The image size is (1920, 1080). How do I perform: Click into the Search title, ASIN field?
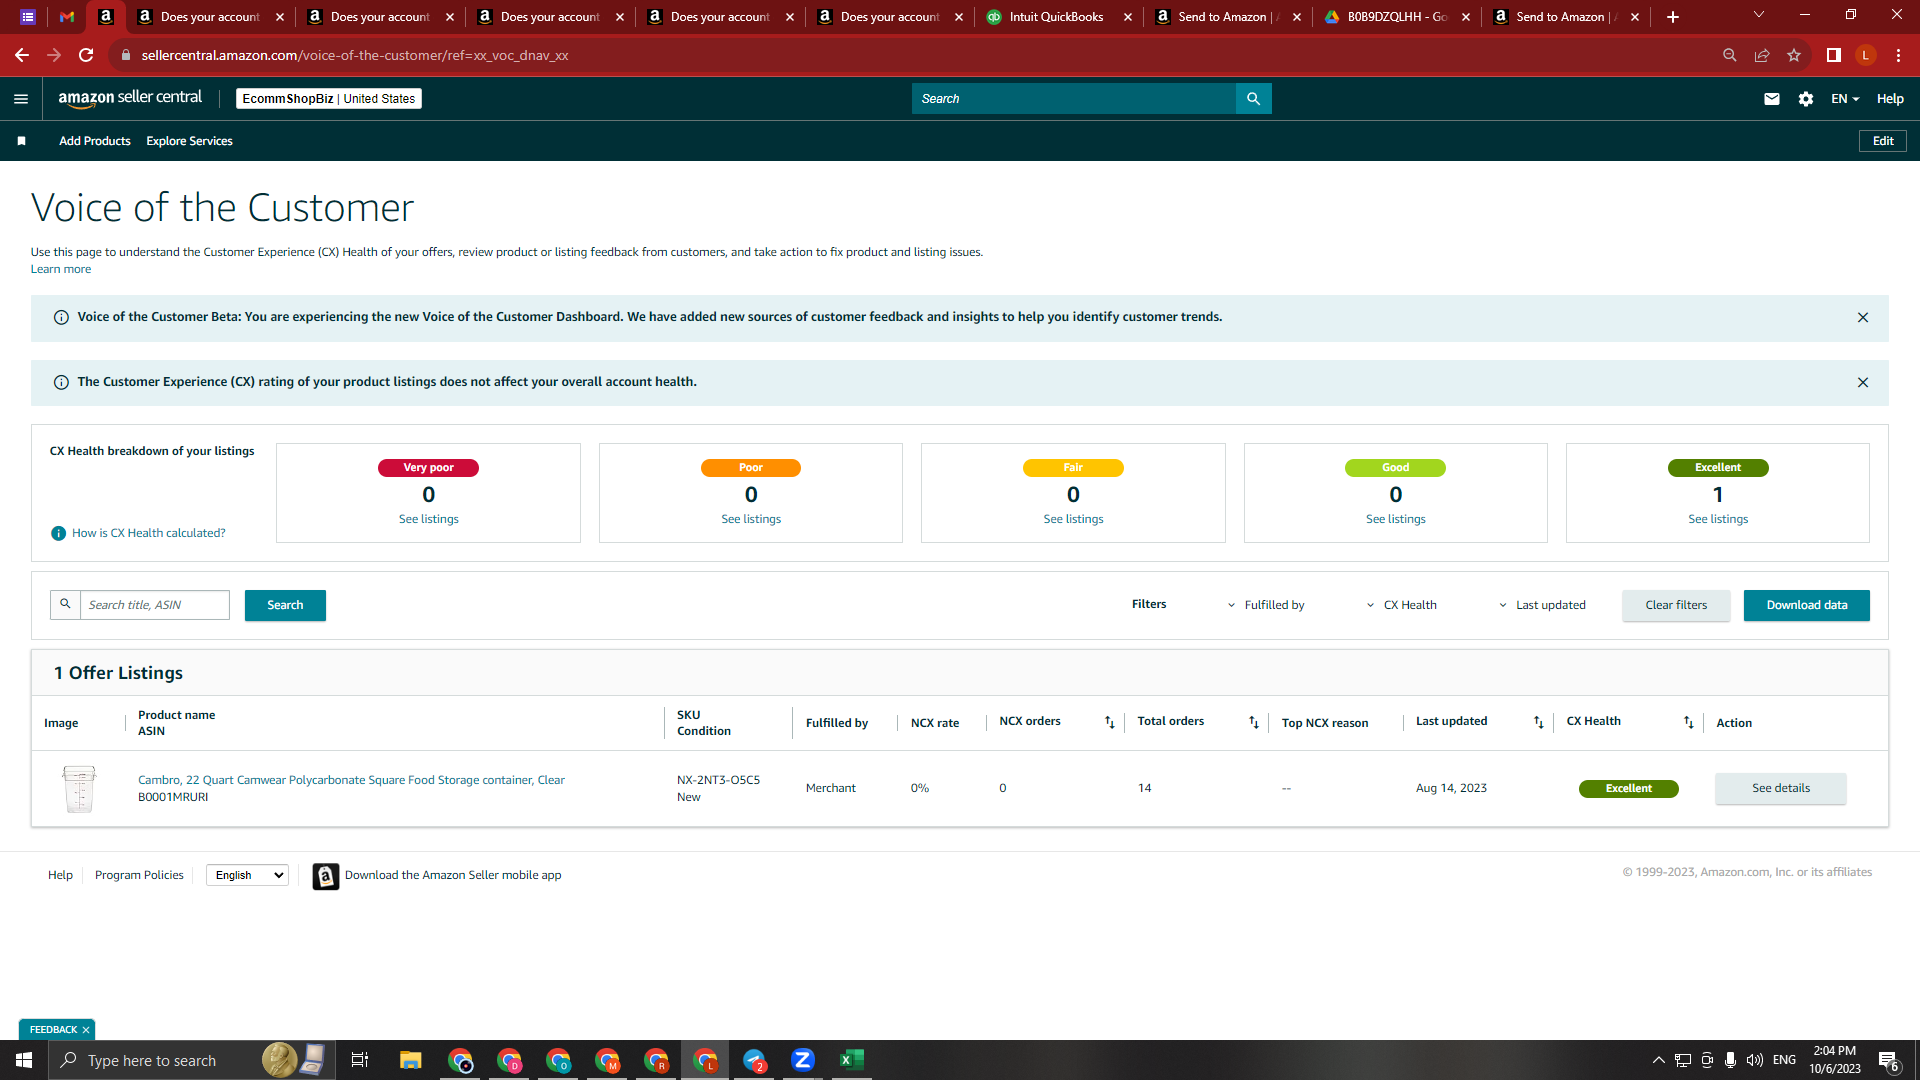point(154,605)
